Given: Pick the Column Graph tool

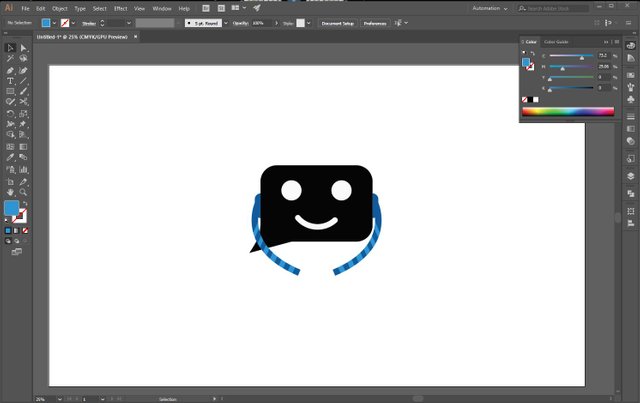Looking at the screenshot, I should coord(23,169).
